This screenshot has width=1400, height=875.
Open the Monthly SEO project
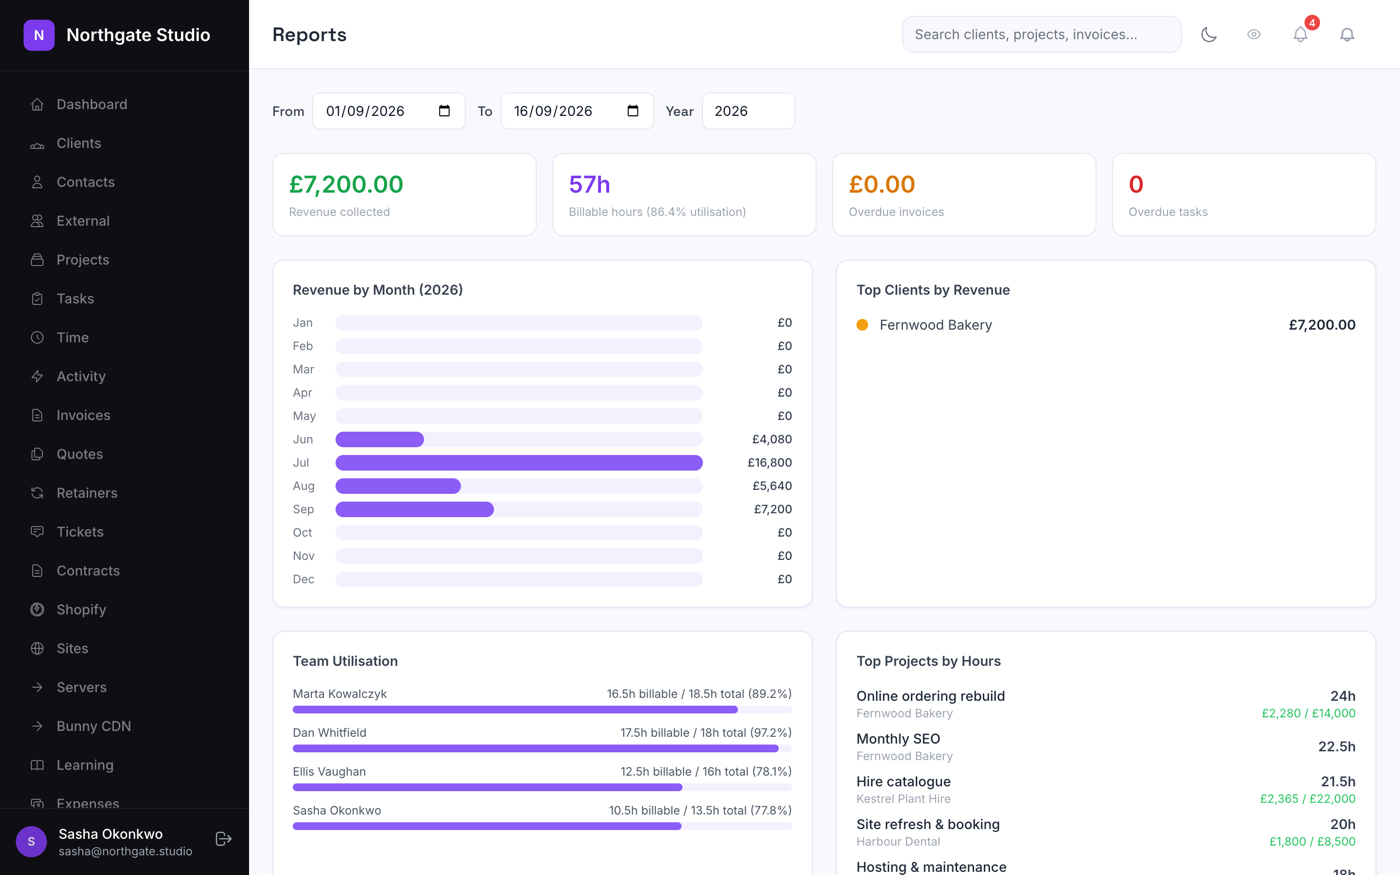898,739
